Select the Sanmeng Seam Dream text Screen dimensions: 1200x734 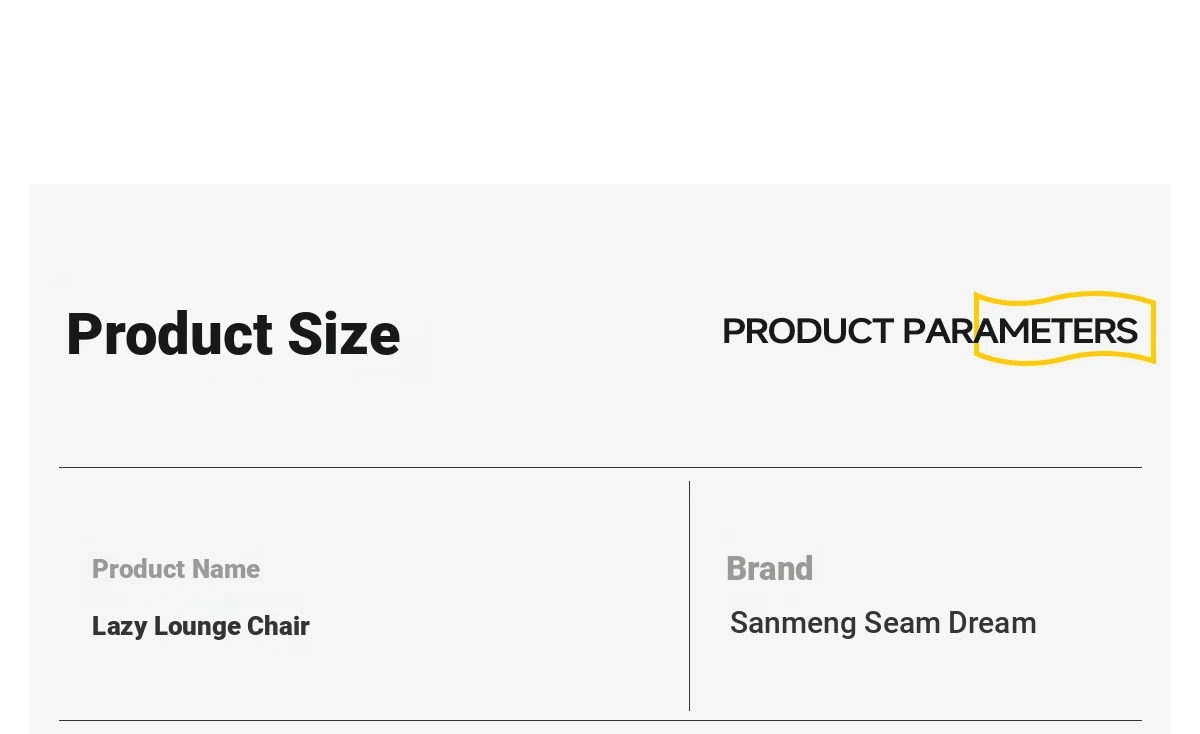coord(883,623)
